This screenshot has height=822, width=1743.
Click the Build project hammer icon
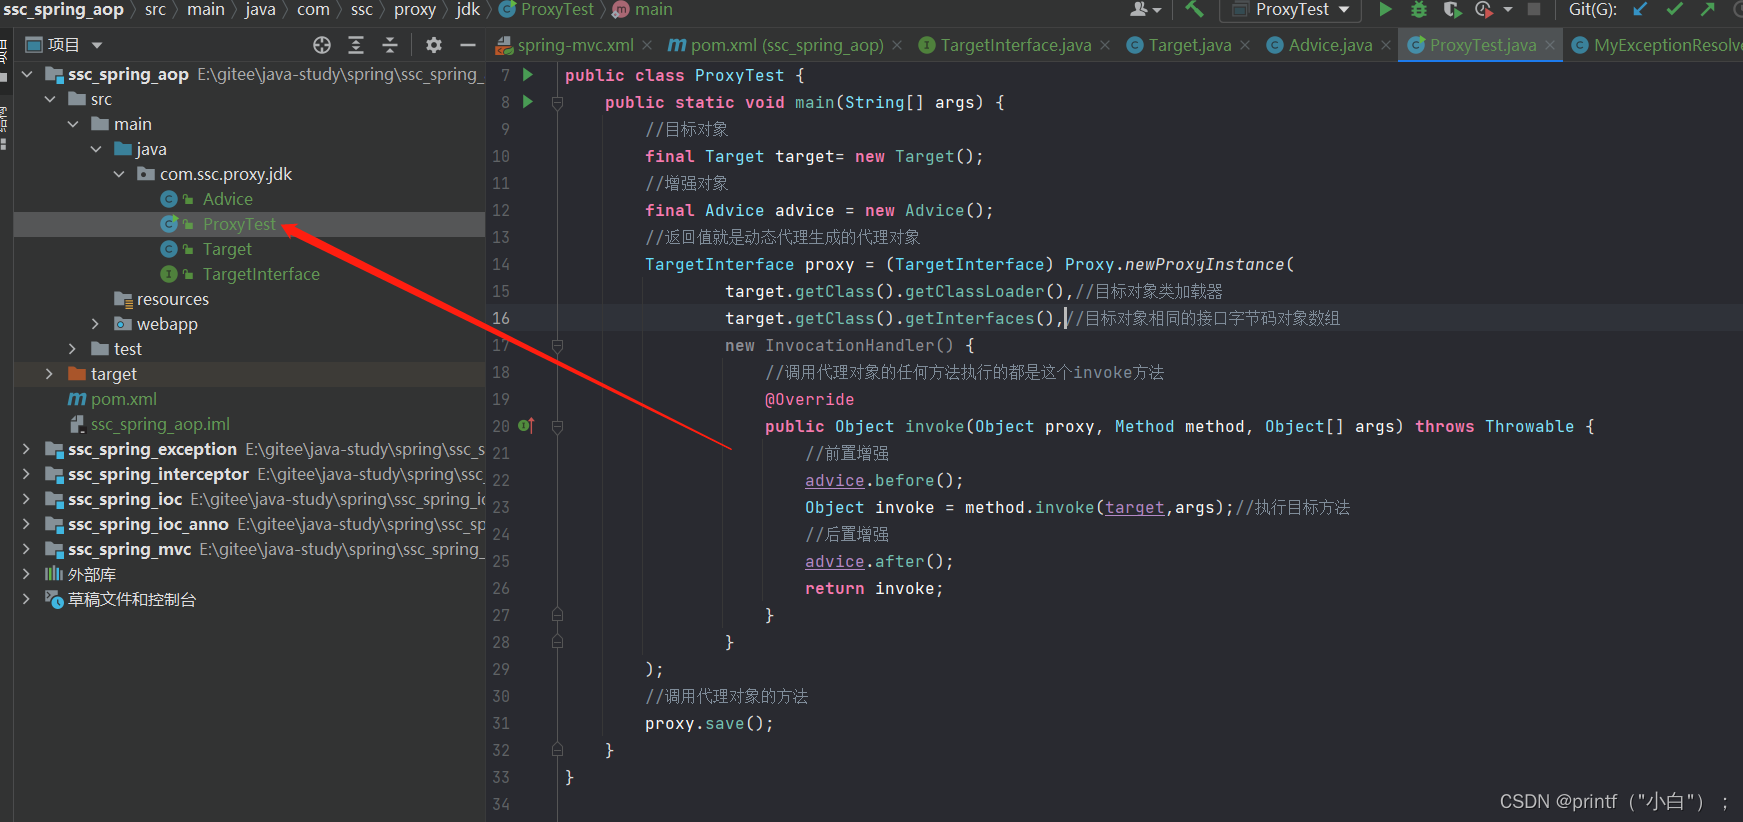[x=1194, y=9]
